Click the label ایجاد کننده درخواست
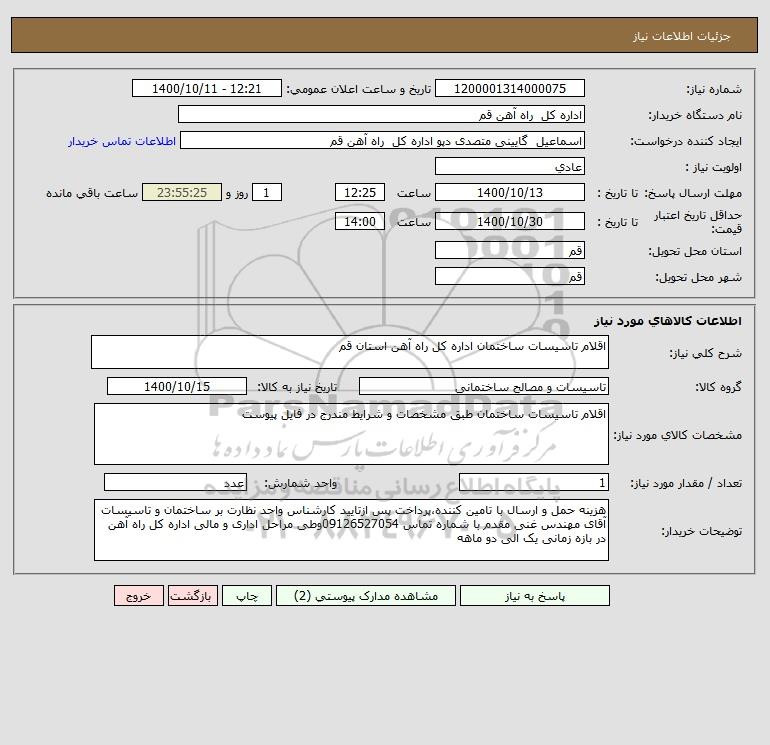 [x=686, y=141]
